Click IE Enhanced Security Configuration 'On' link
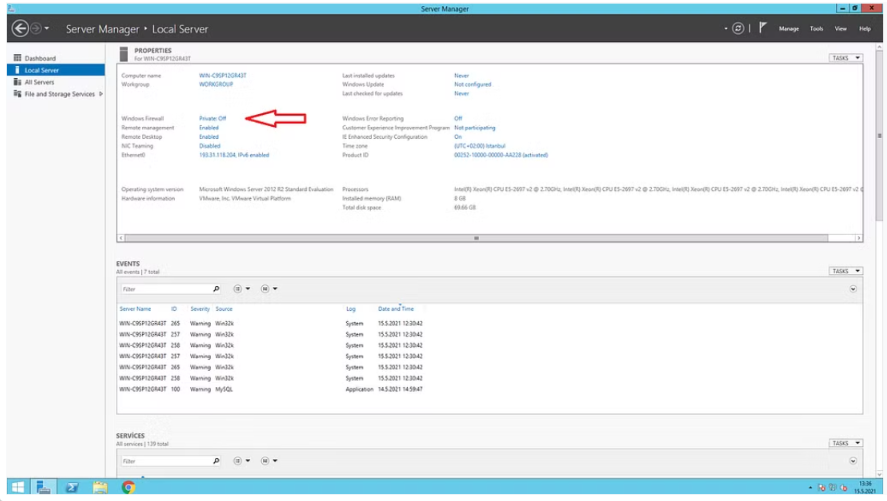Image resolution: width=887 pixels, height=501 pixels. (x=458, y=137)
